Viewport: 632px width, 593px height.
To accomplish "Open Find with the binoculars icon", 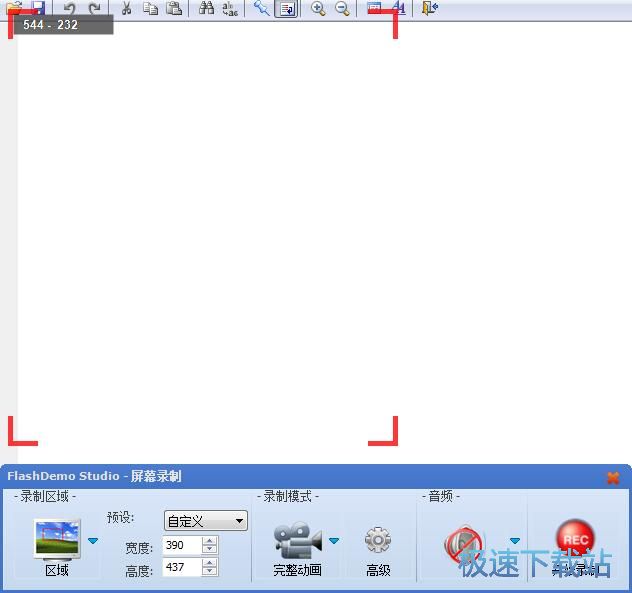I will point(206,8).
